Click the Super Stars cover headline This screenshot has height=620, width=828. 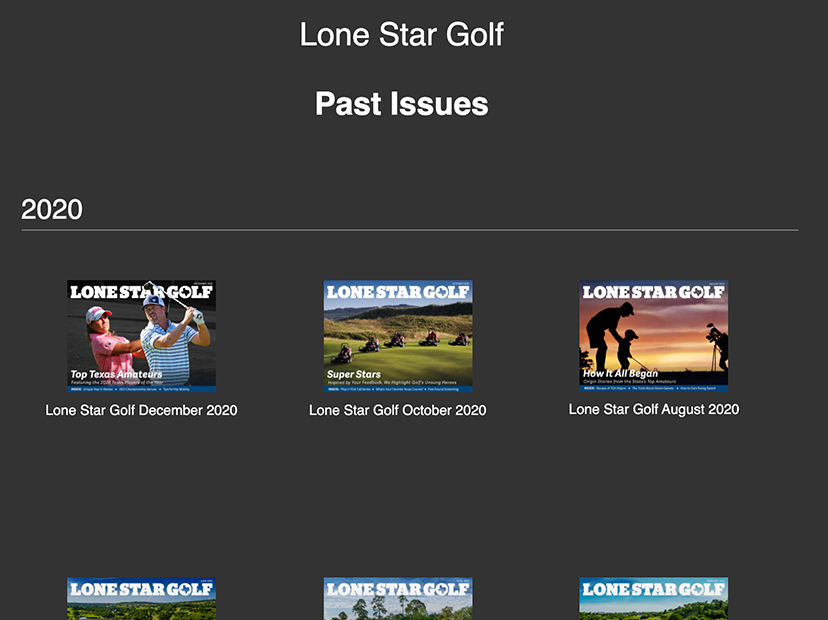[354, 374]
